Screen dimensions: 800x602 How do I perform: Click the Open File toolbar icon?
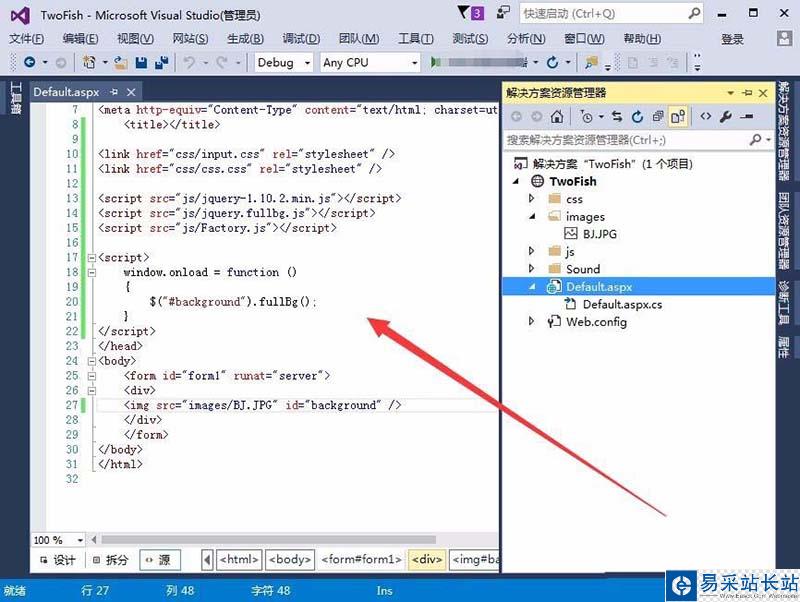coord(121,63)
